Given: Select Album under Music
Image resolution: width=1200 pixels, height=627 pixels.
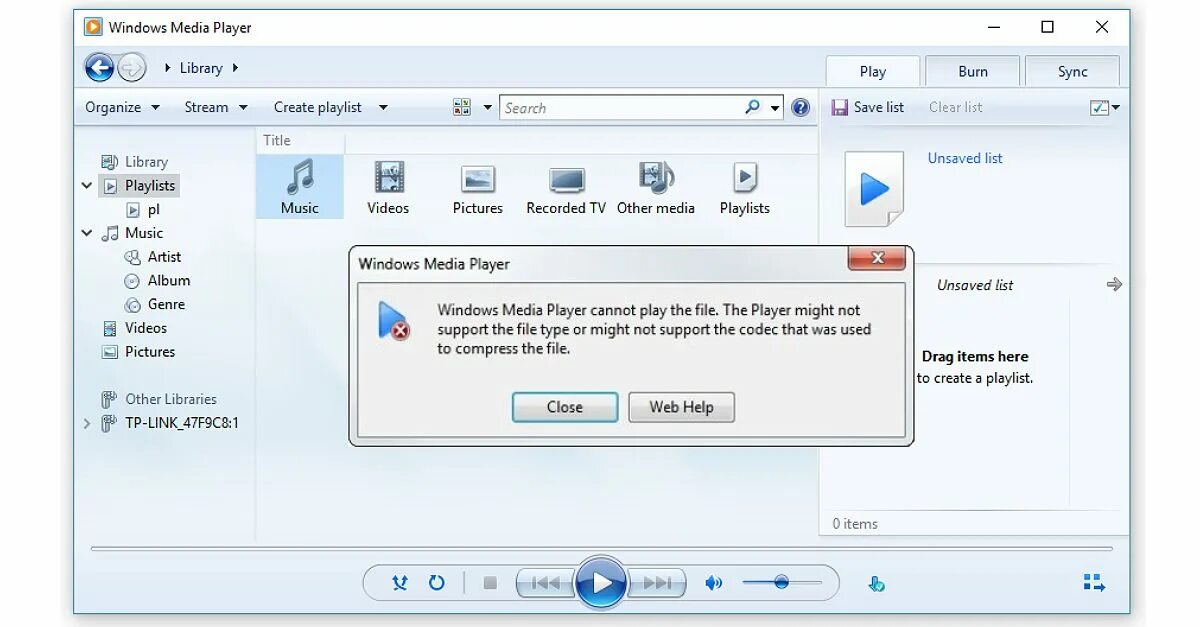Looking at the screenshot, I should [x=157, y=280].
